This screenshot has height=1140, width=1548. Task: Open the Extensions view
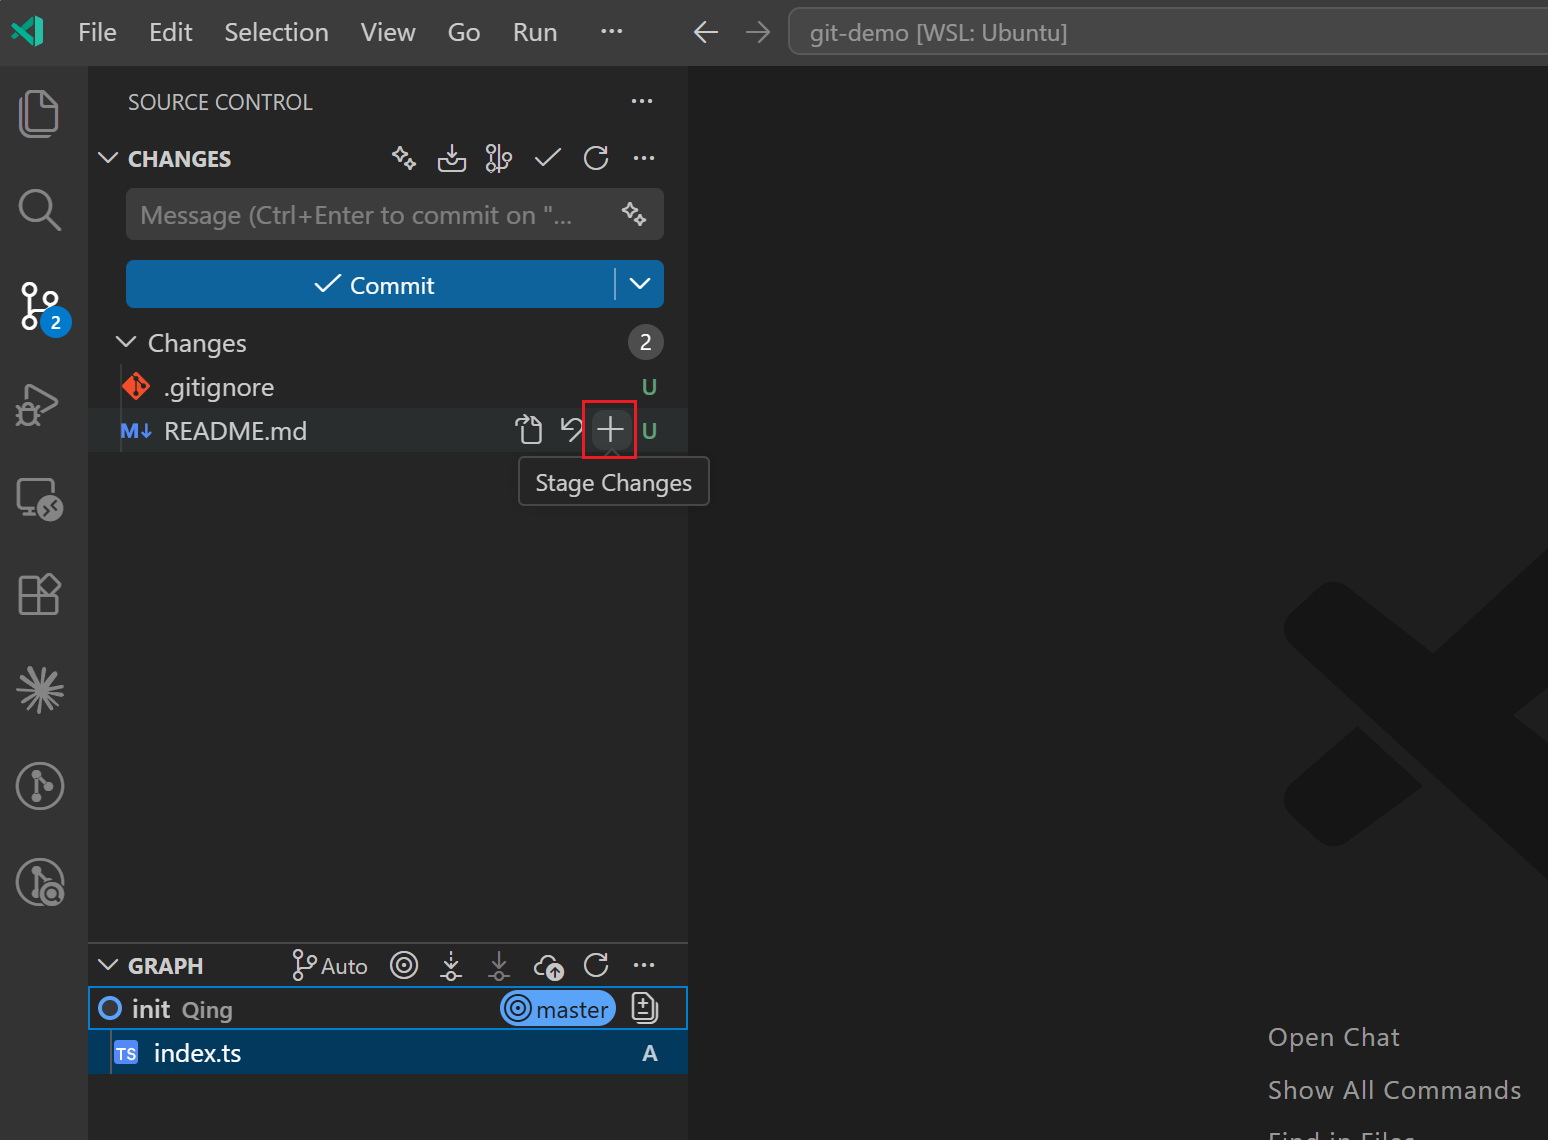(39, 594)
